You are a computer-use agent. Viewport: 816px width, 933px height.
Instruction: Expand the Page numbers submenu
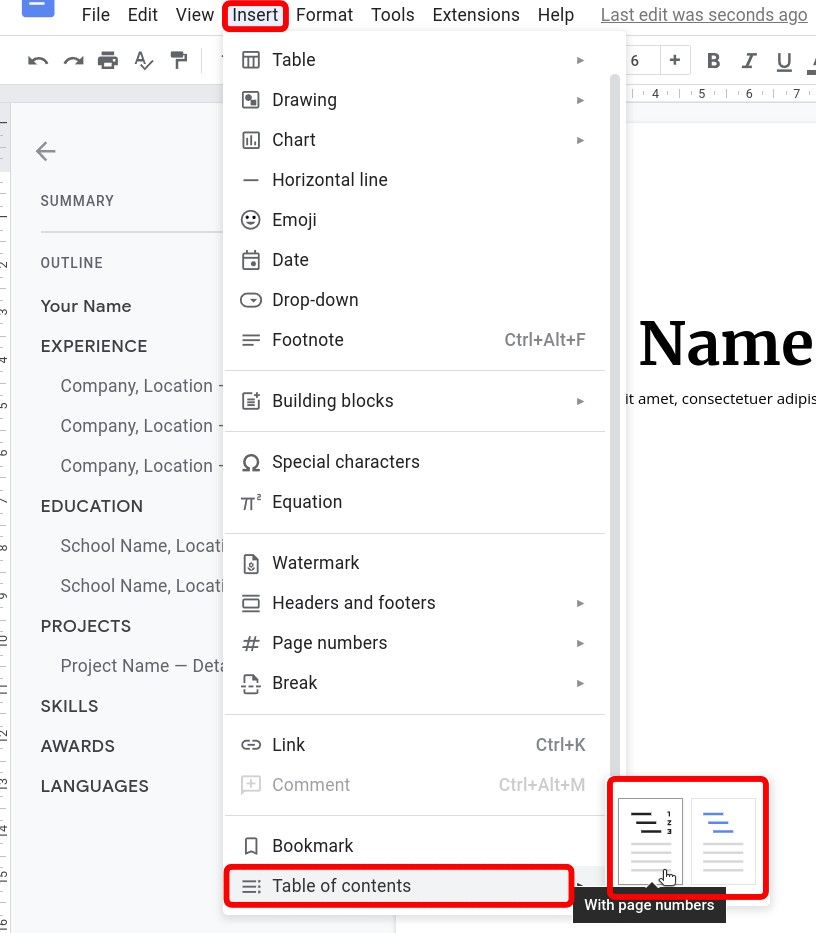point(581,643)
